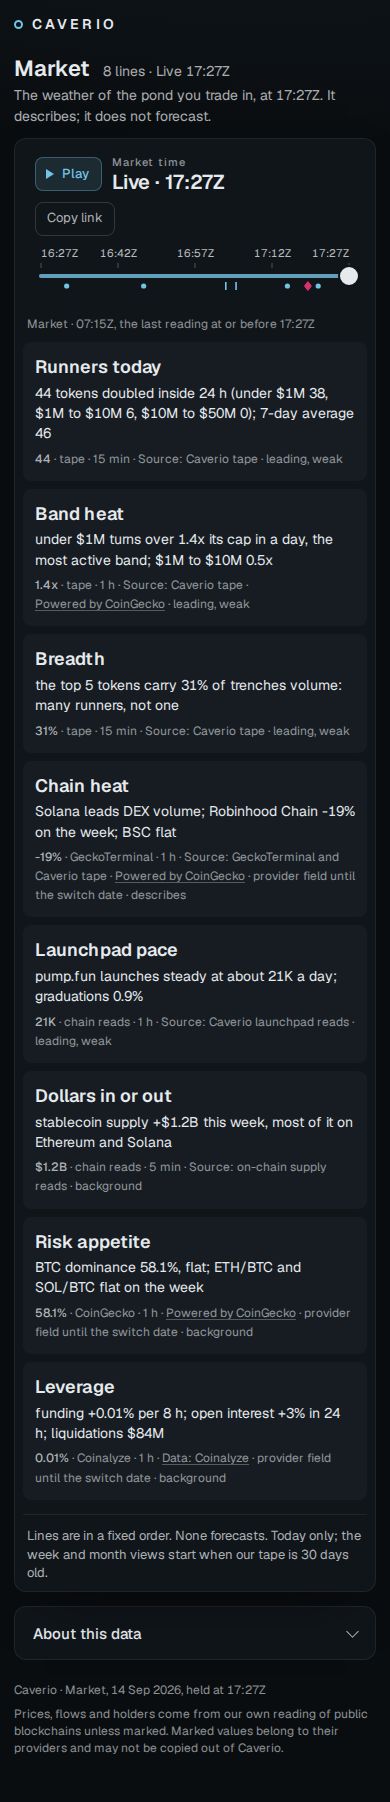Select the red diamond marker on timeline

pyautogui.click(x=307, y=286)
